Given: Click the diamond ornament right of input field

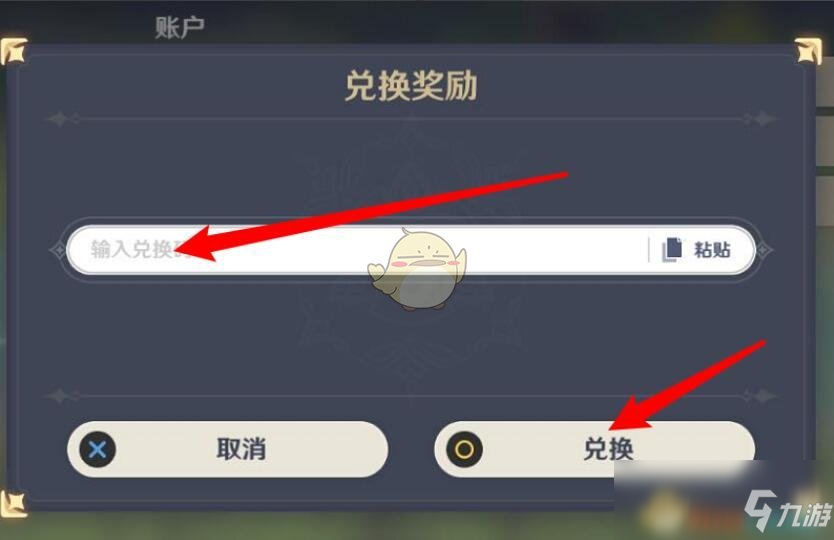Looking at the screenshot, I should [764, 250].
